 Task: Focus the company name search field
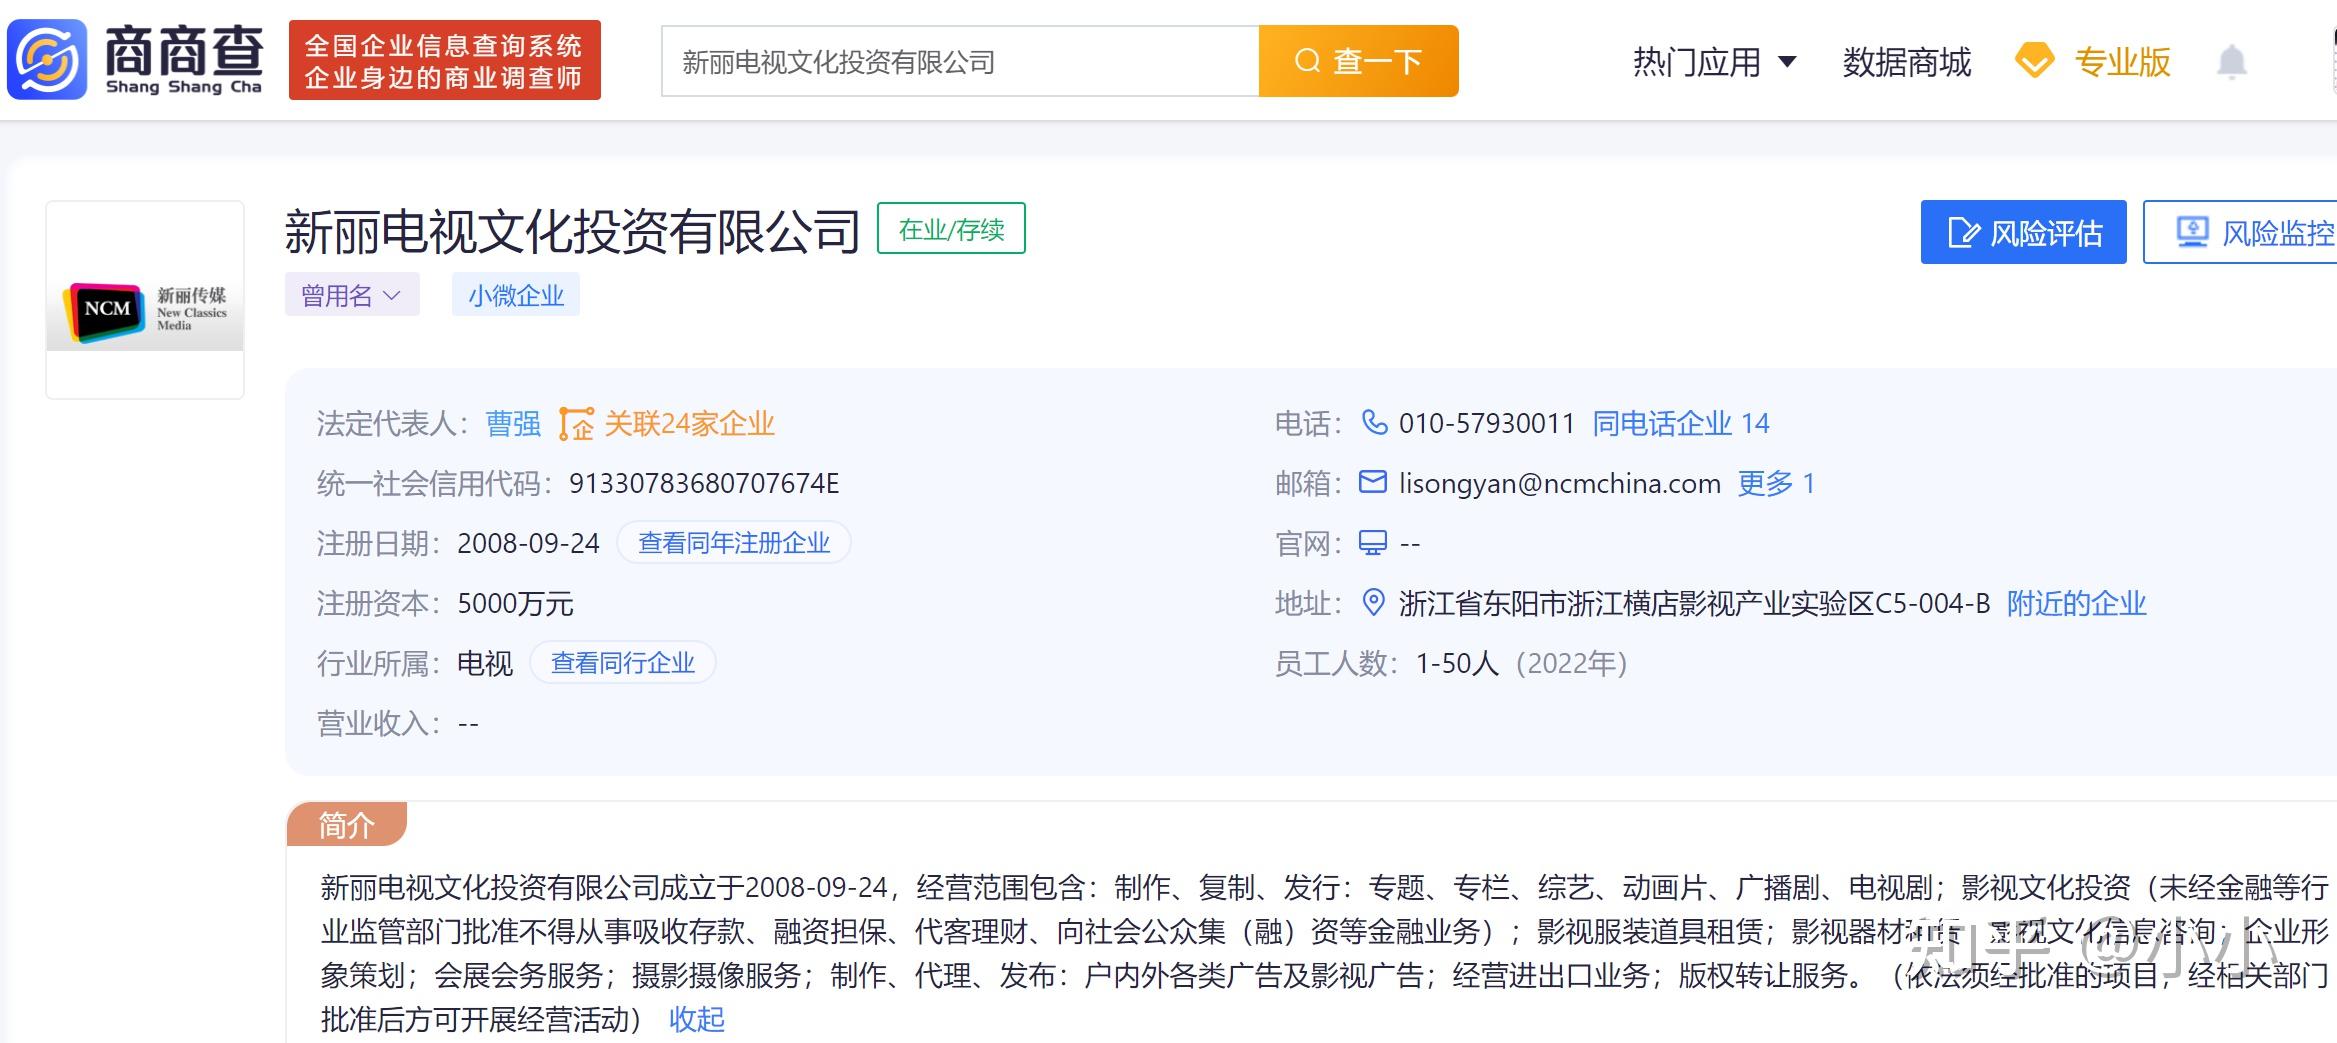pos(960,61)
